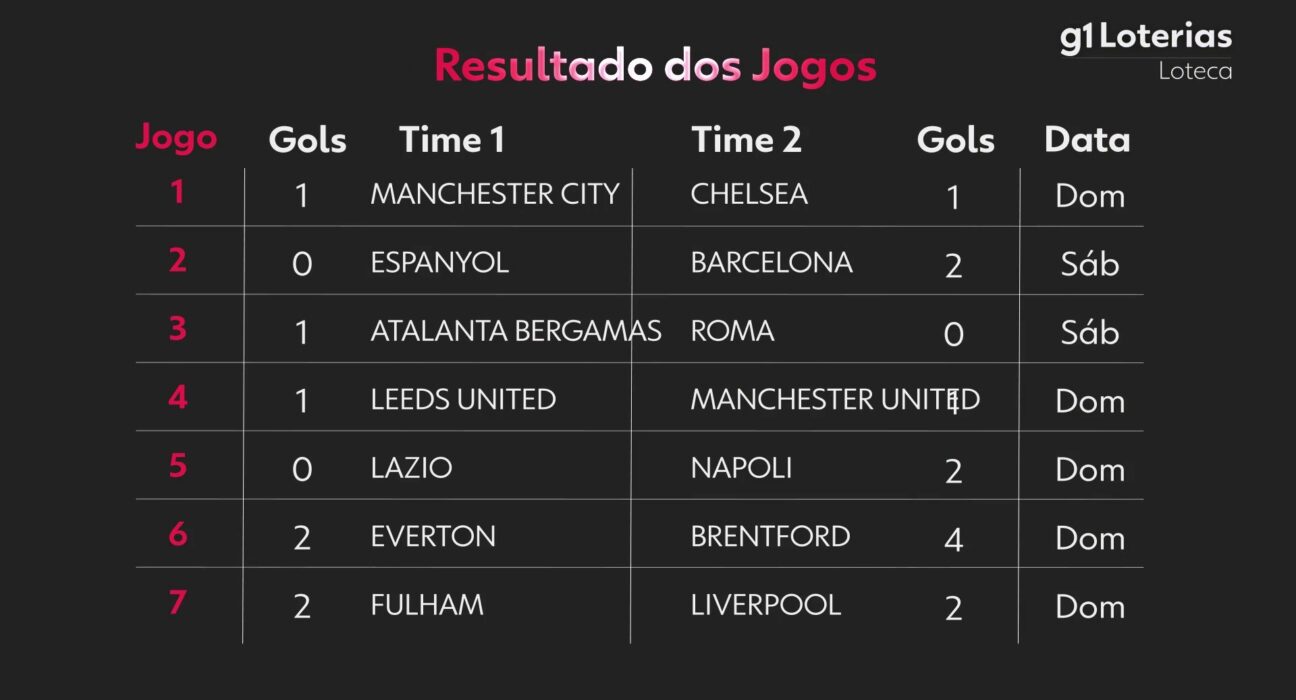Select the Barcelona team entry
The height and width of the screenshot is (700, 1296).
pos(771,263)
